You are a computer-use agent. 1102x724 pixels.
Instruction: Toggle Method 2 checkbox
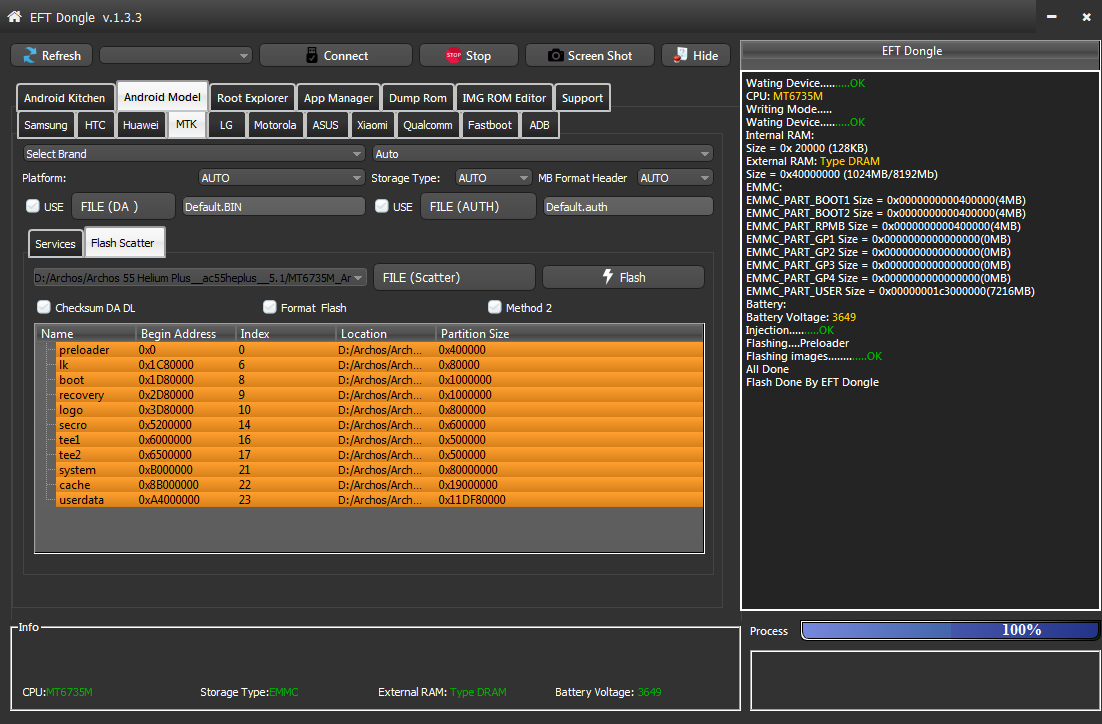495,307
